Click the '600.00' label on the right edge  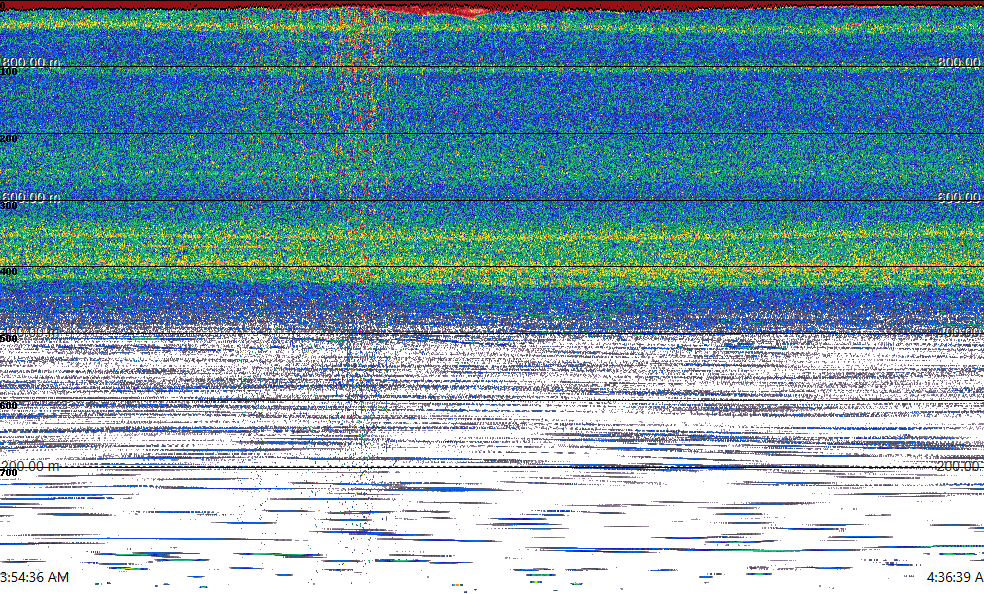pos(960,197)
